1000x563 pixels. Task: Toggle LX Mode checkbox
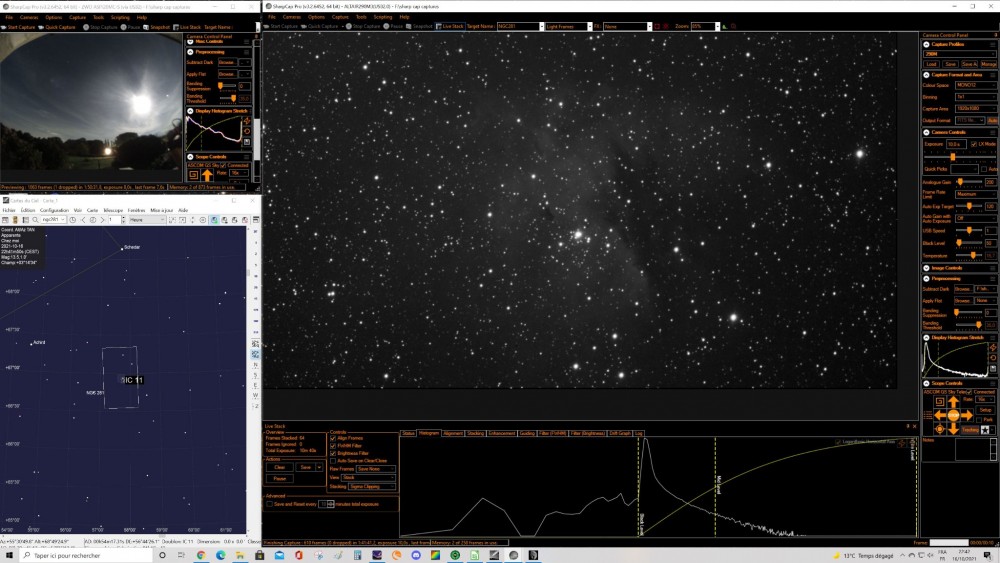pyautogui.click(x=974, y=144)
